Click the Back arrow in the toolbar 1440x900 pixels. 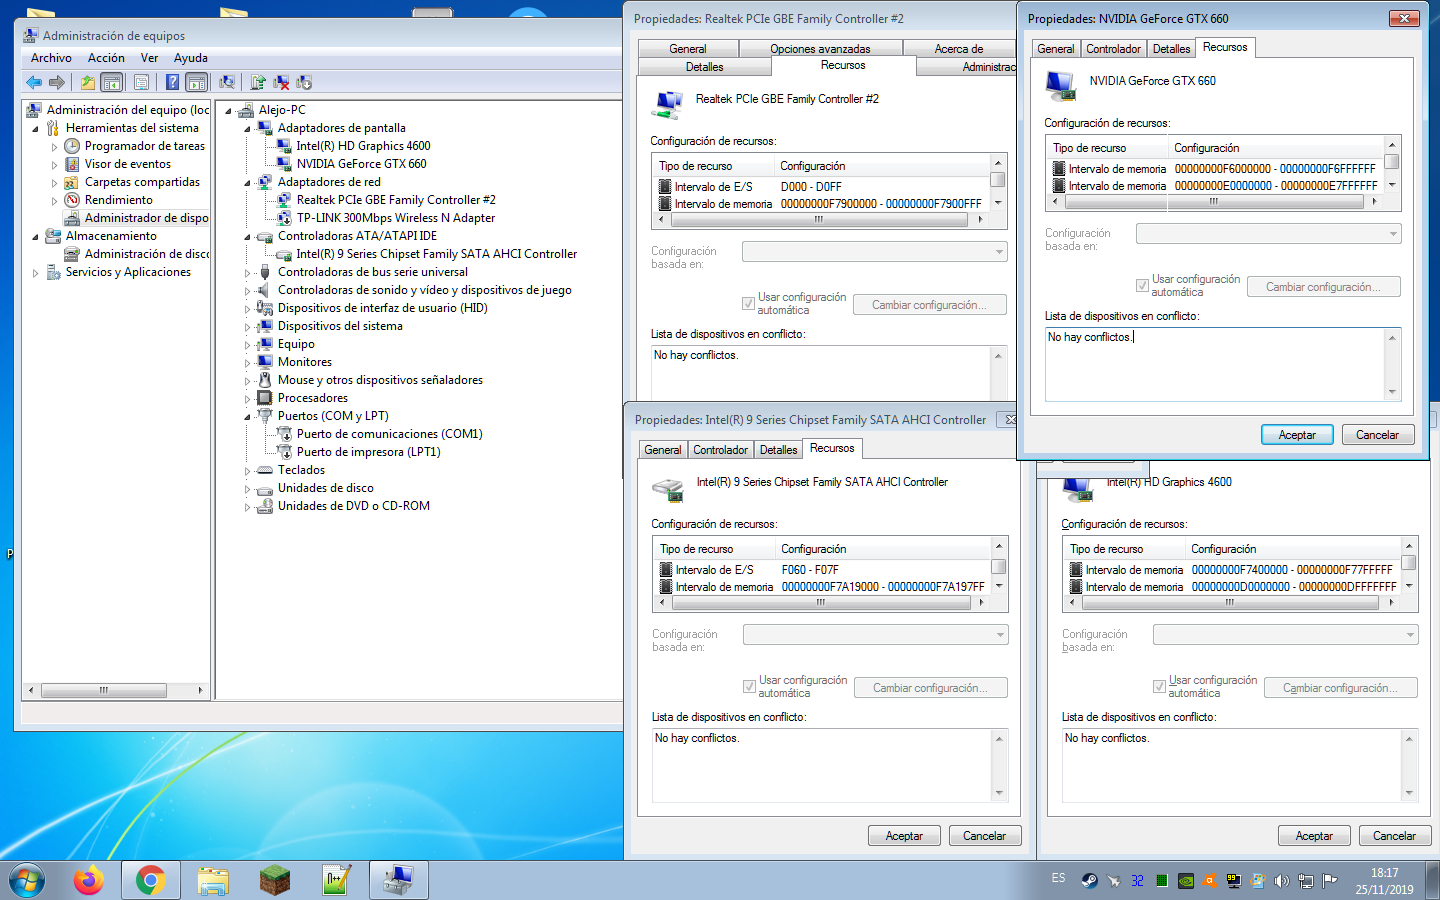point(34,82)
